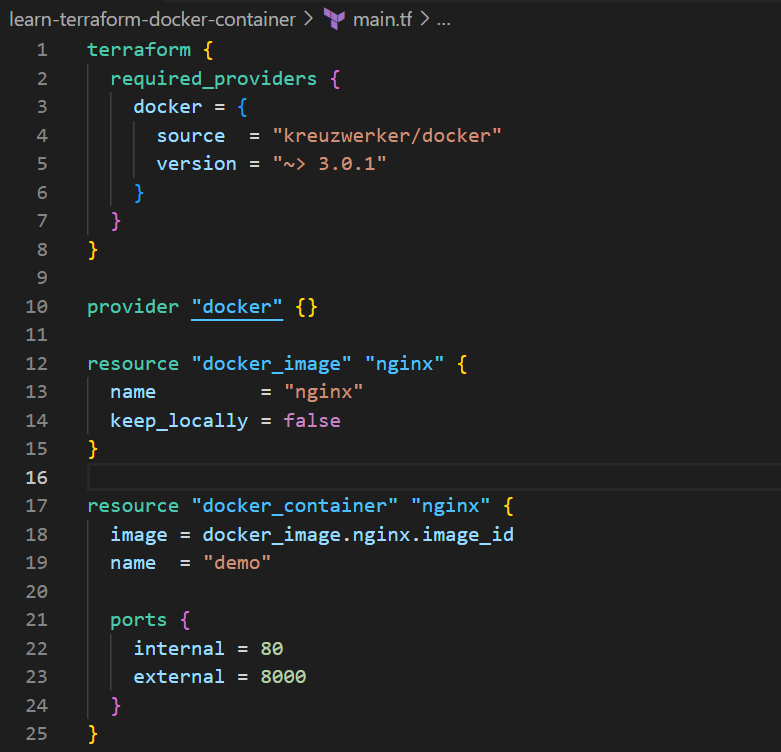Click line number 1 in gutter
The width and height of the screenshot is (781, 752).
[42, 50]
